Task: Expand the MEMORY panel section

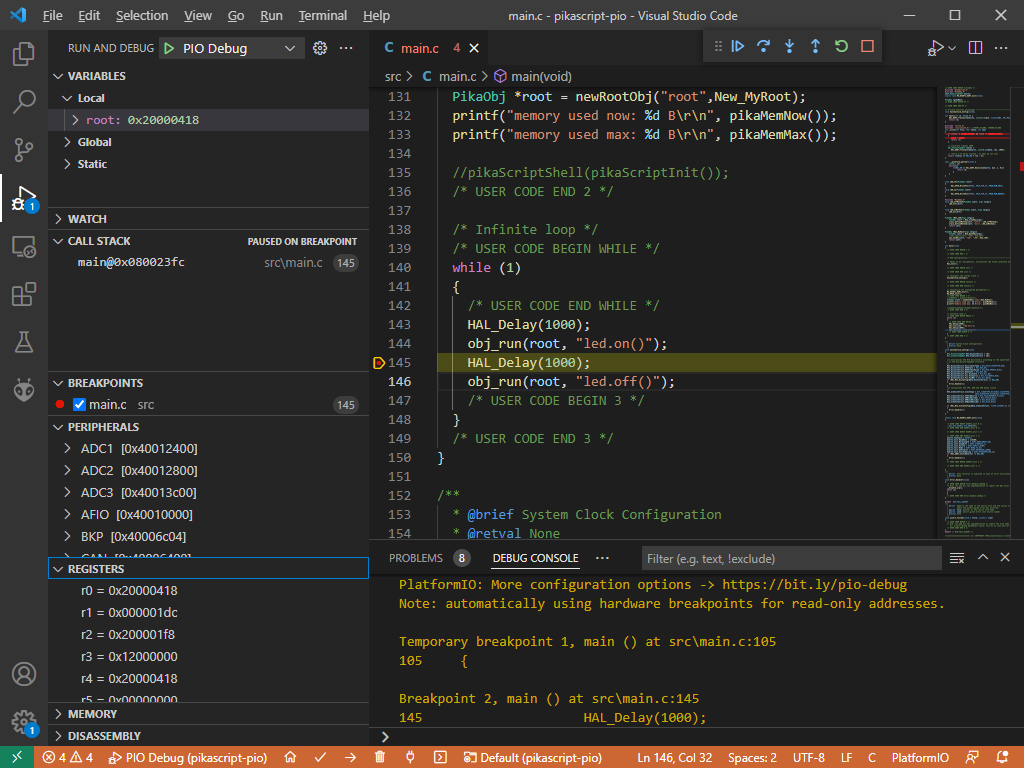Action: click(92, 714)
